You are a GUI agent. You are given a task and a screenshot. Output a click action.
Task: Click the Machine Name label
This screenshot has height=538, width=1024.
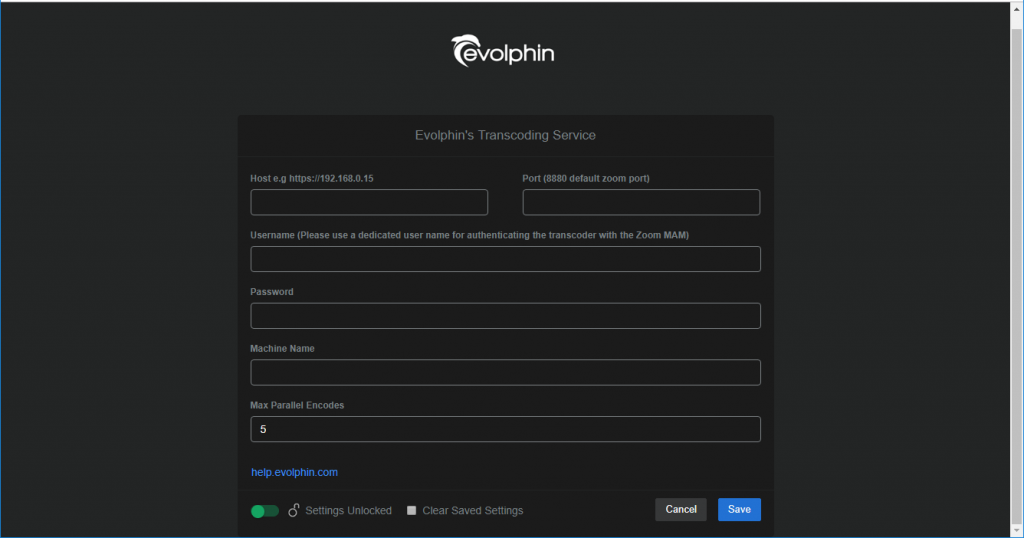(x=282, y=349)
